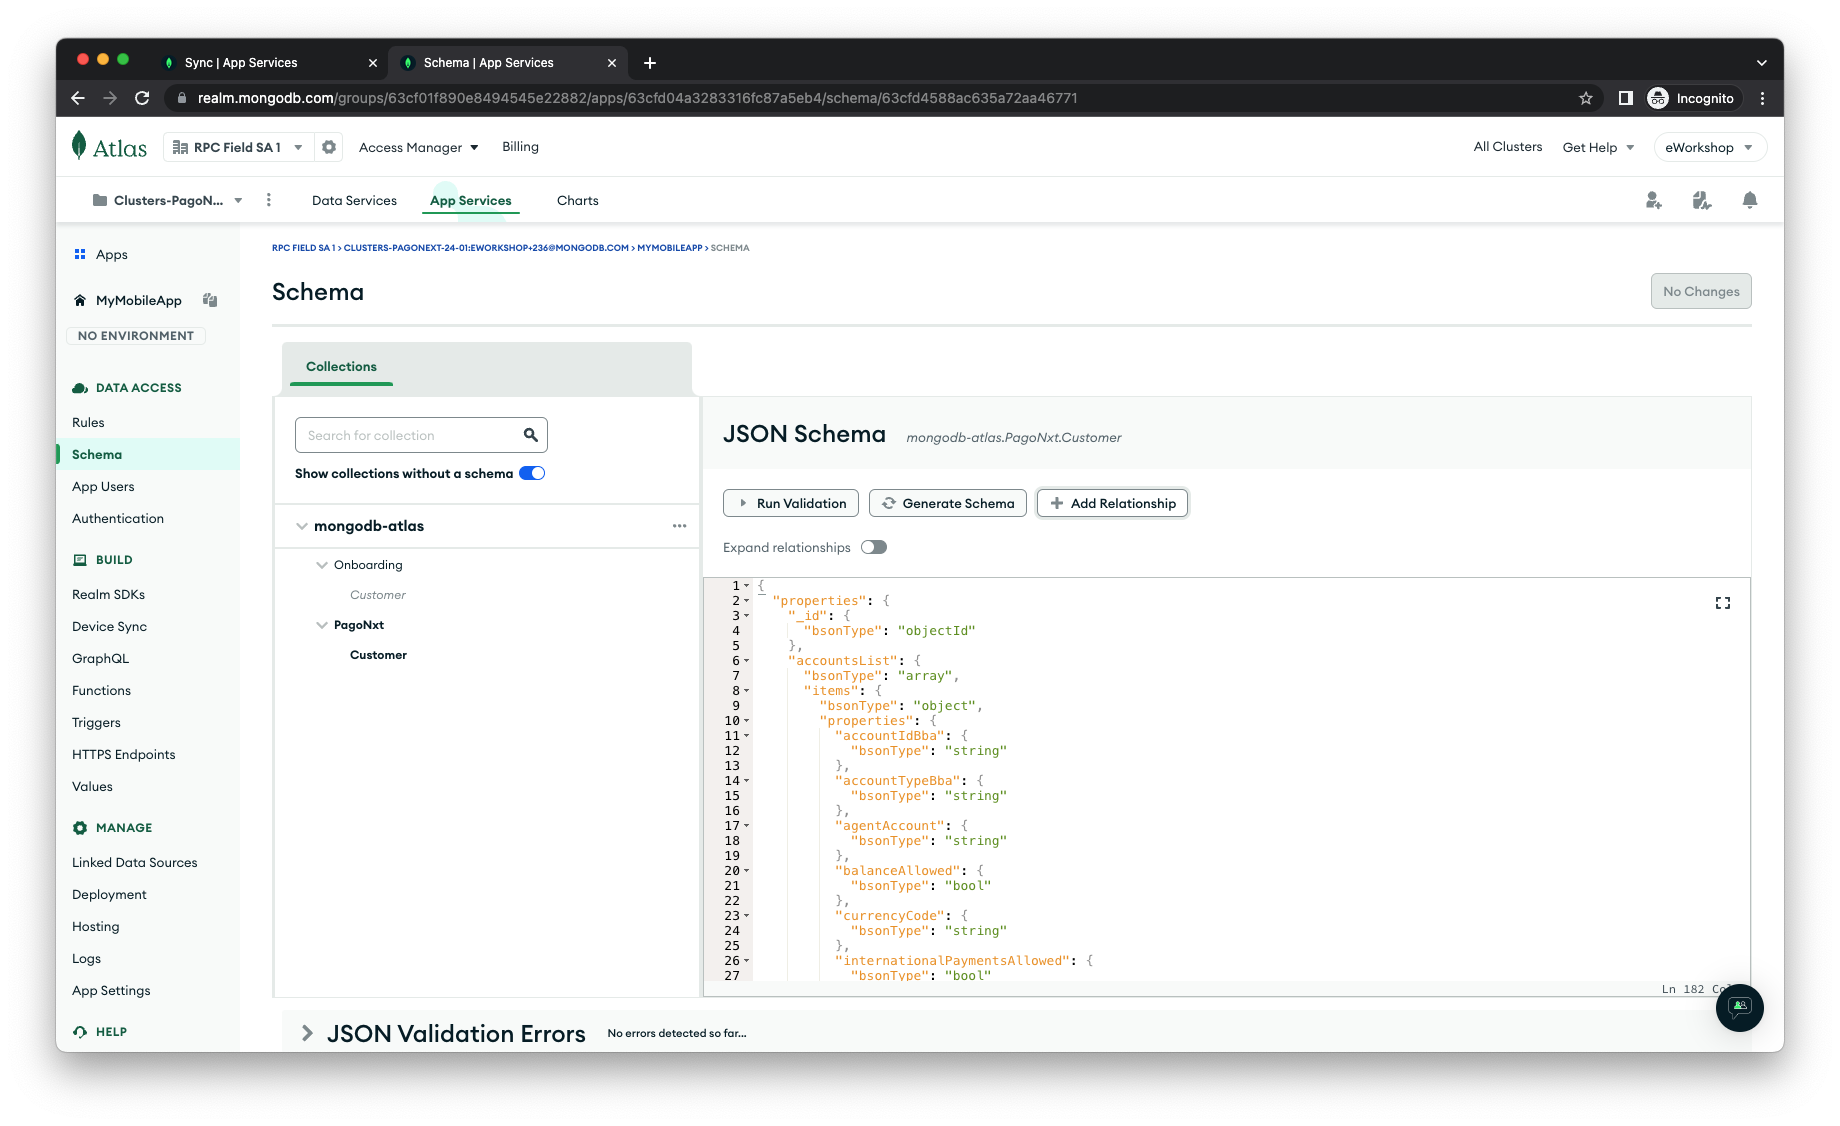Click the Manage gear icon
1840x1126 pixels.
(x=80, y=828)
